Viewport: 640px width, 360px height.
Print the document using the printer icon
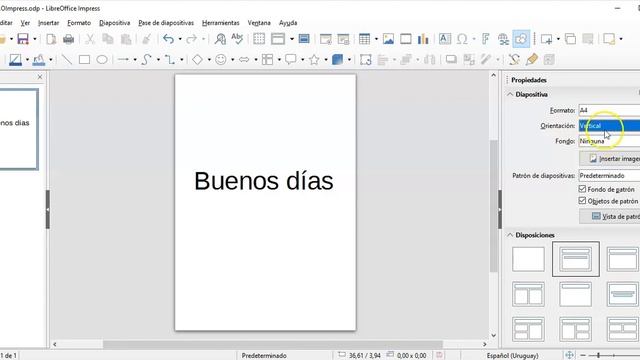point(69,39)
